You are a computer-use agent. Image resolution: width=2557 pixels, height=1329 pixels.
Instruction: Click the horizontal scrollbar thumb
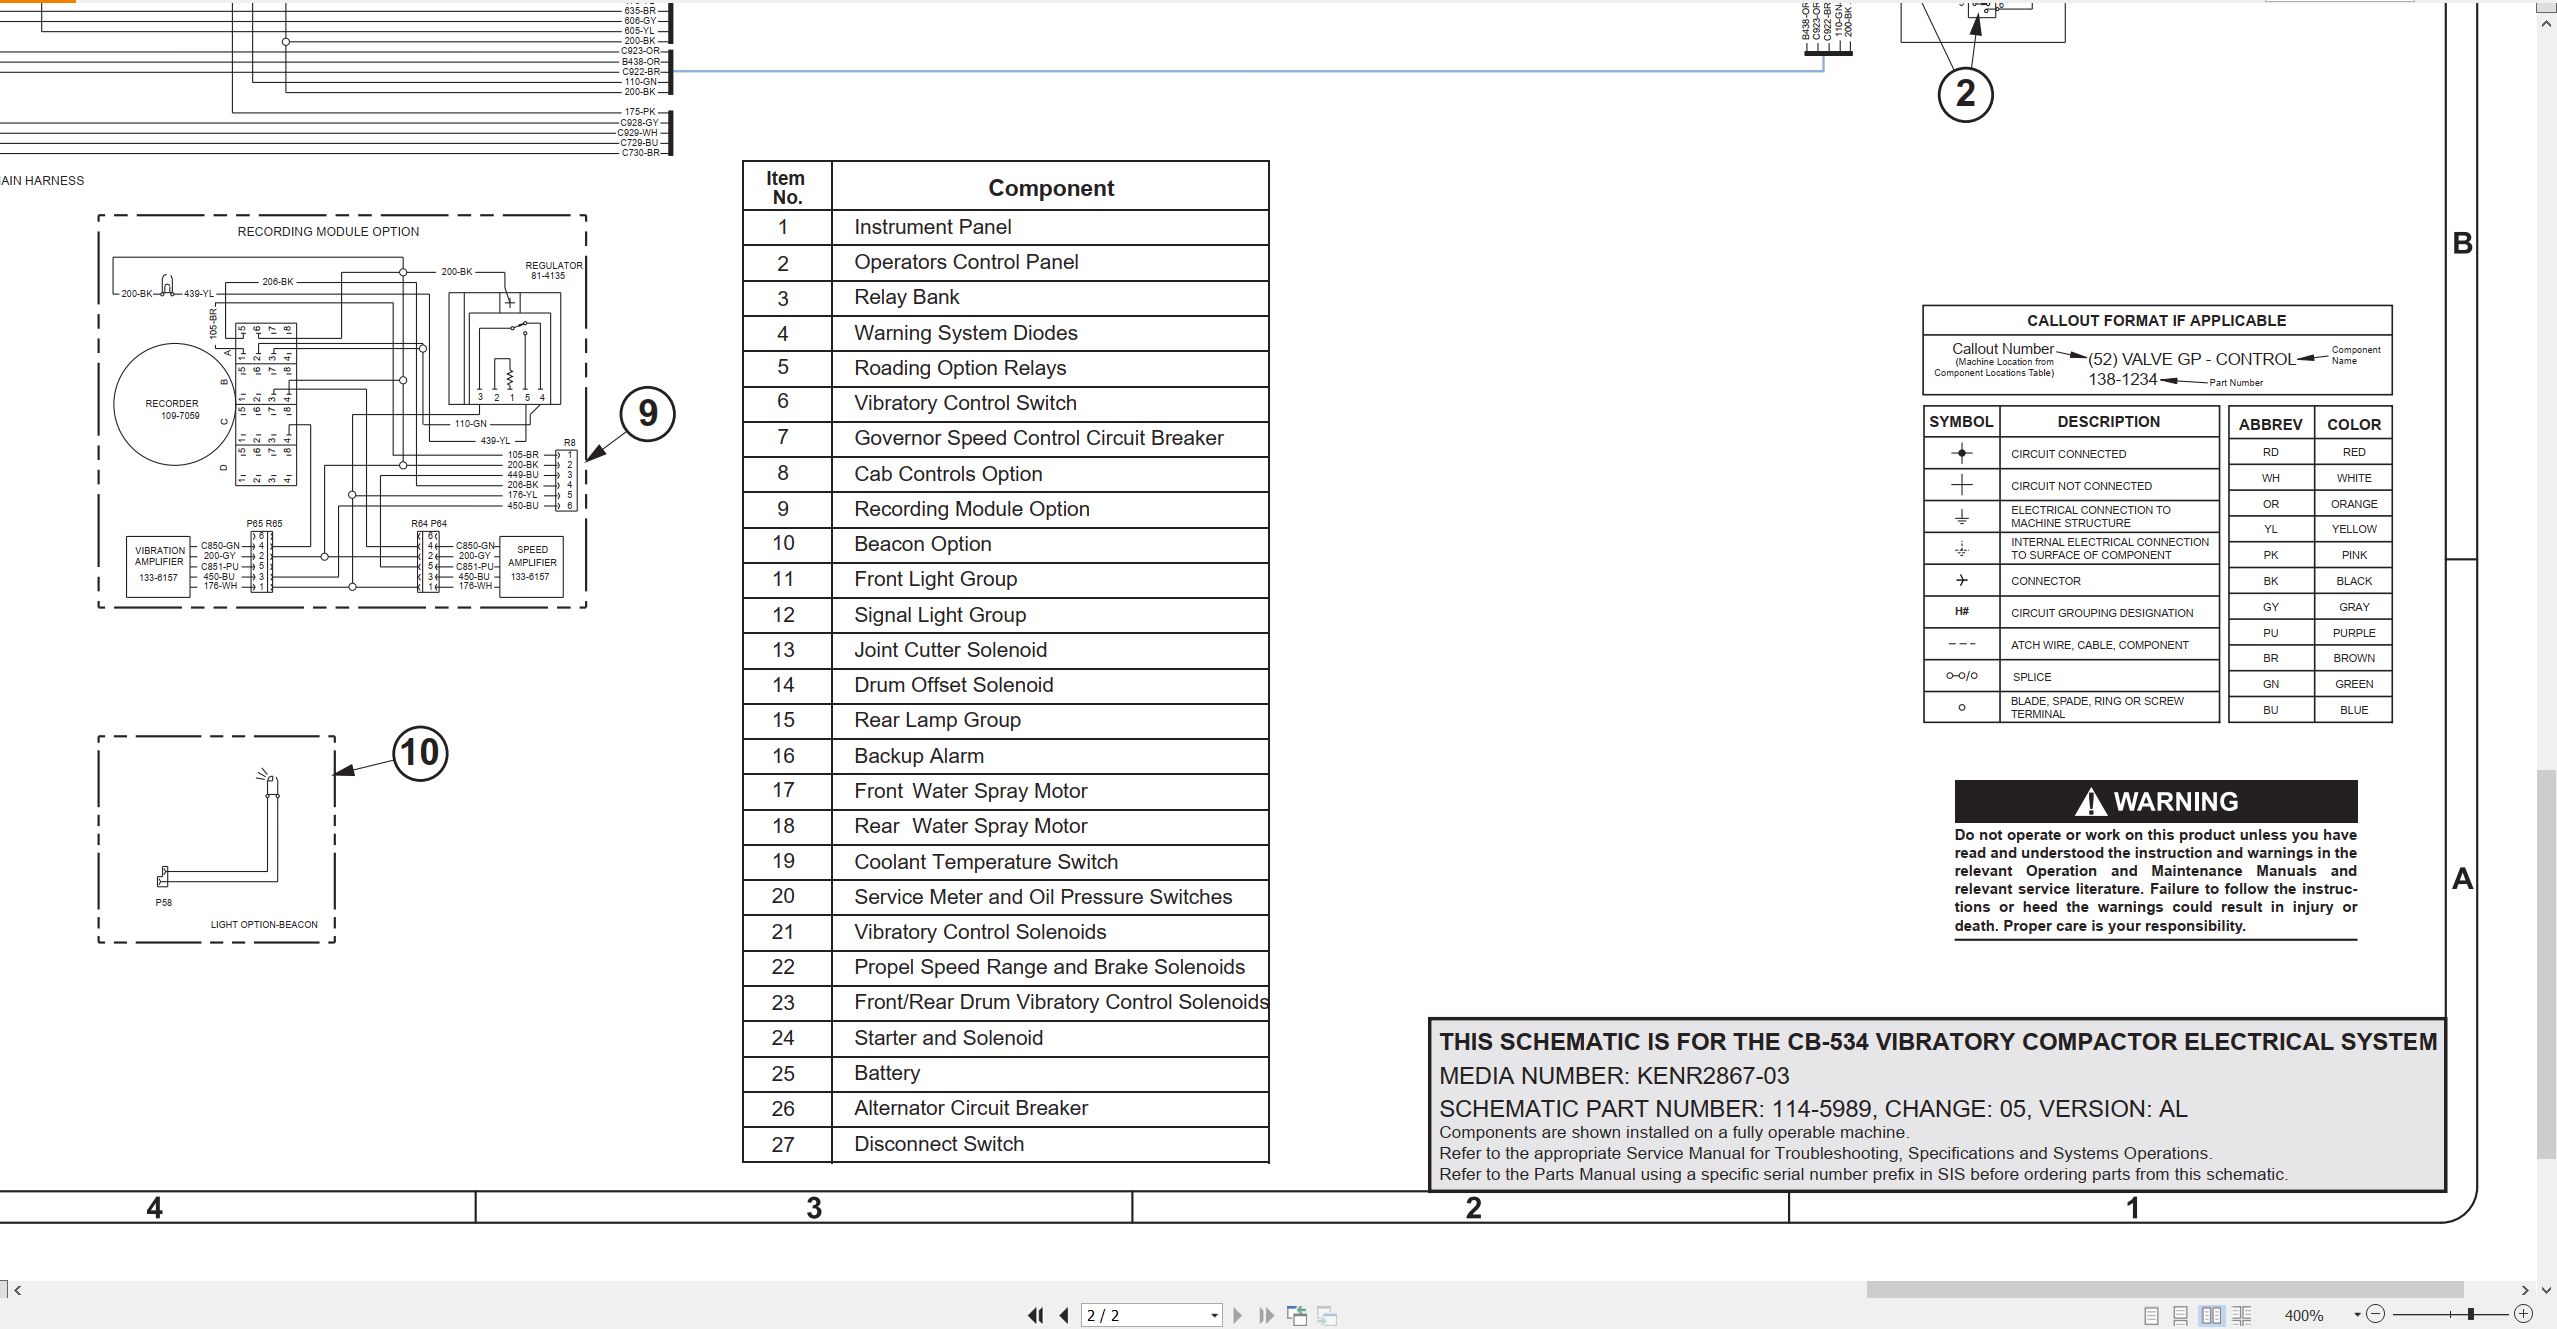point(2164,1290)
